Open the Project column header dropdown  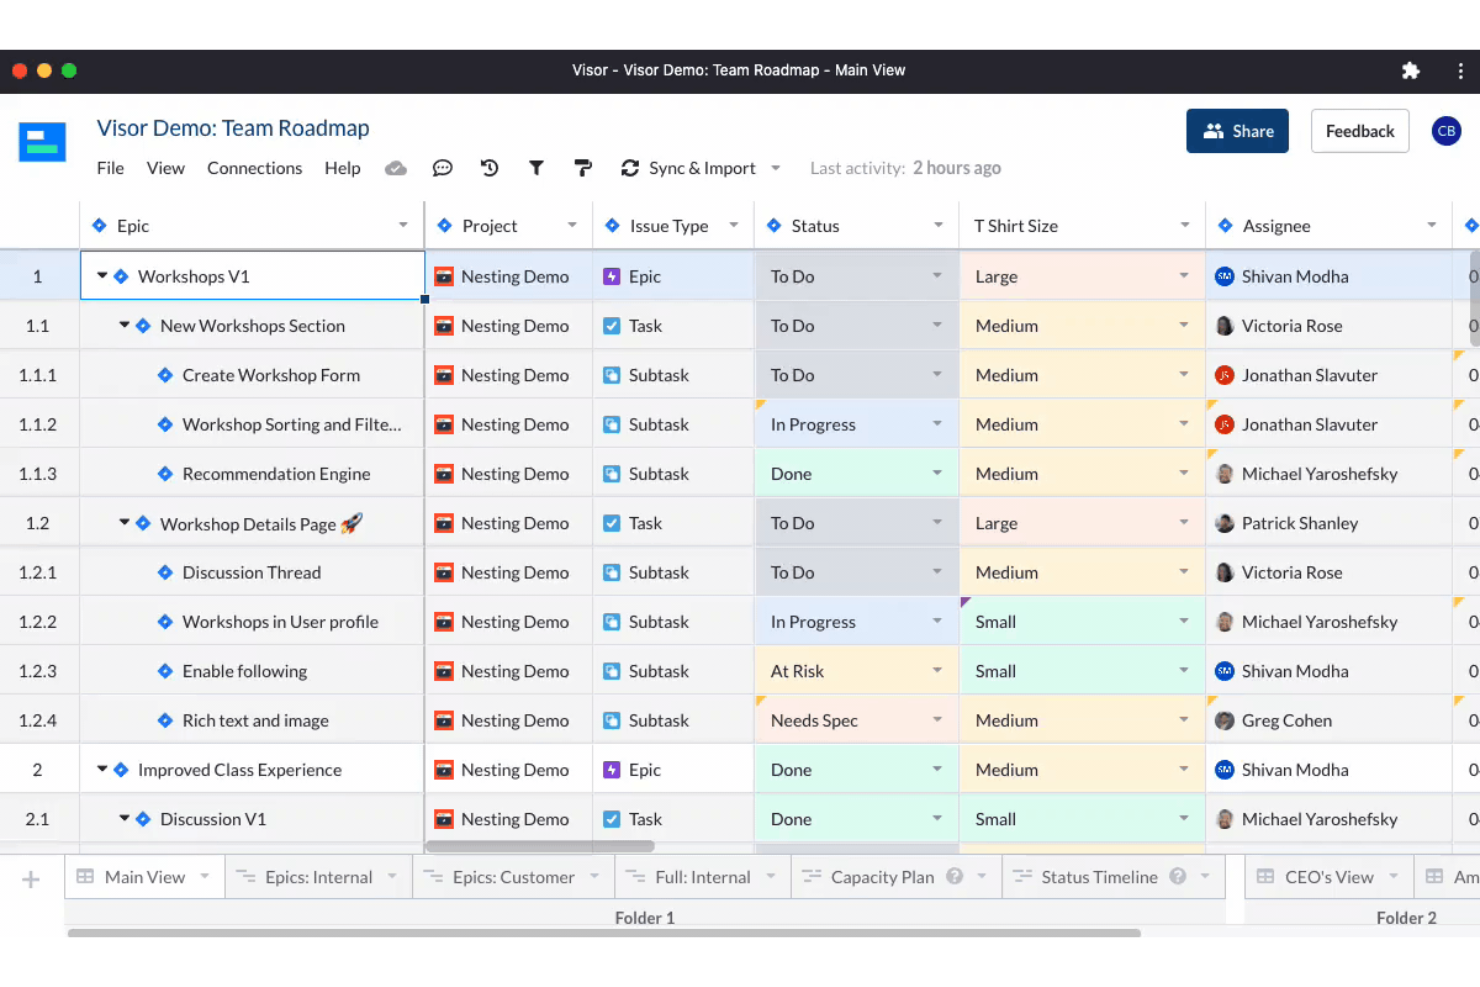572,225
